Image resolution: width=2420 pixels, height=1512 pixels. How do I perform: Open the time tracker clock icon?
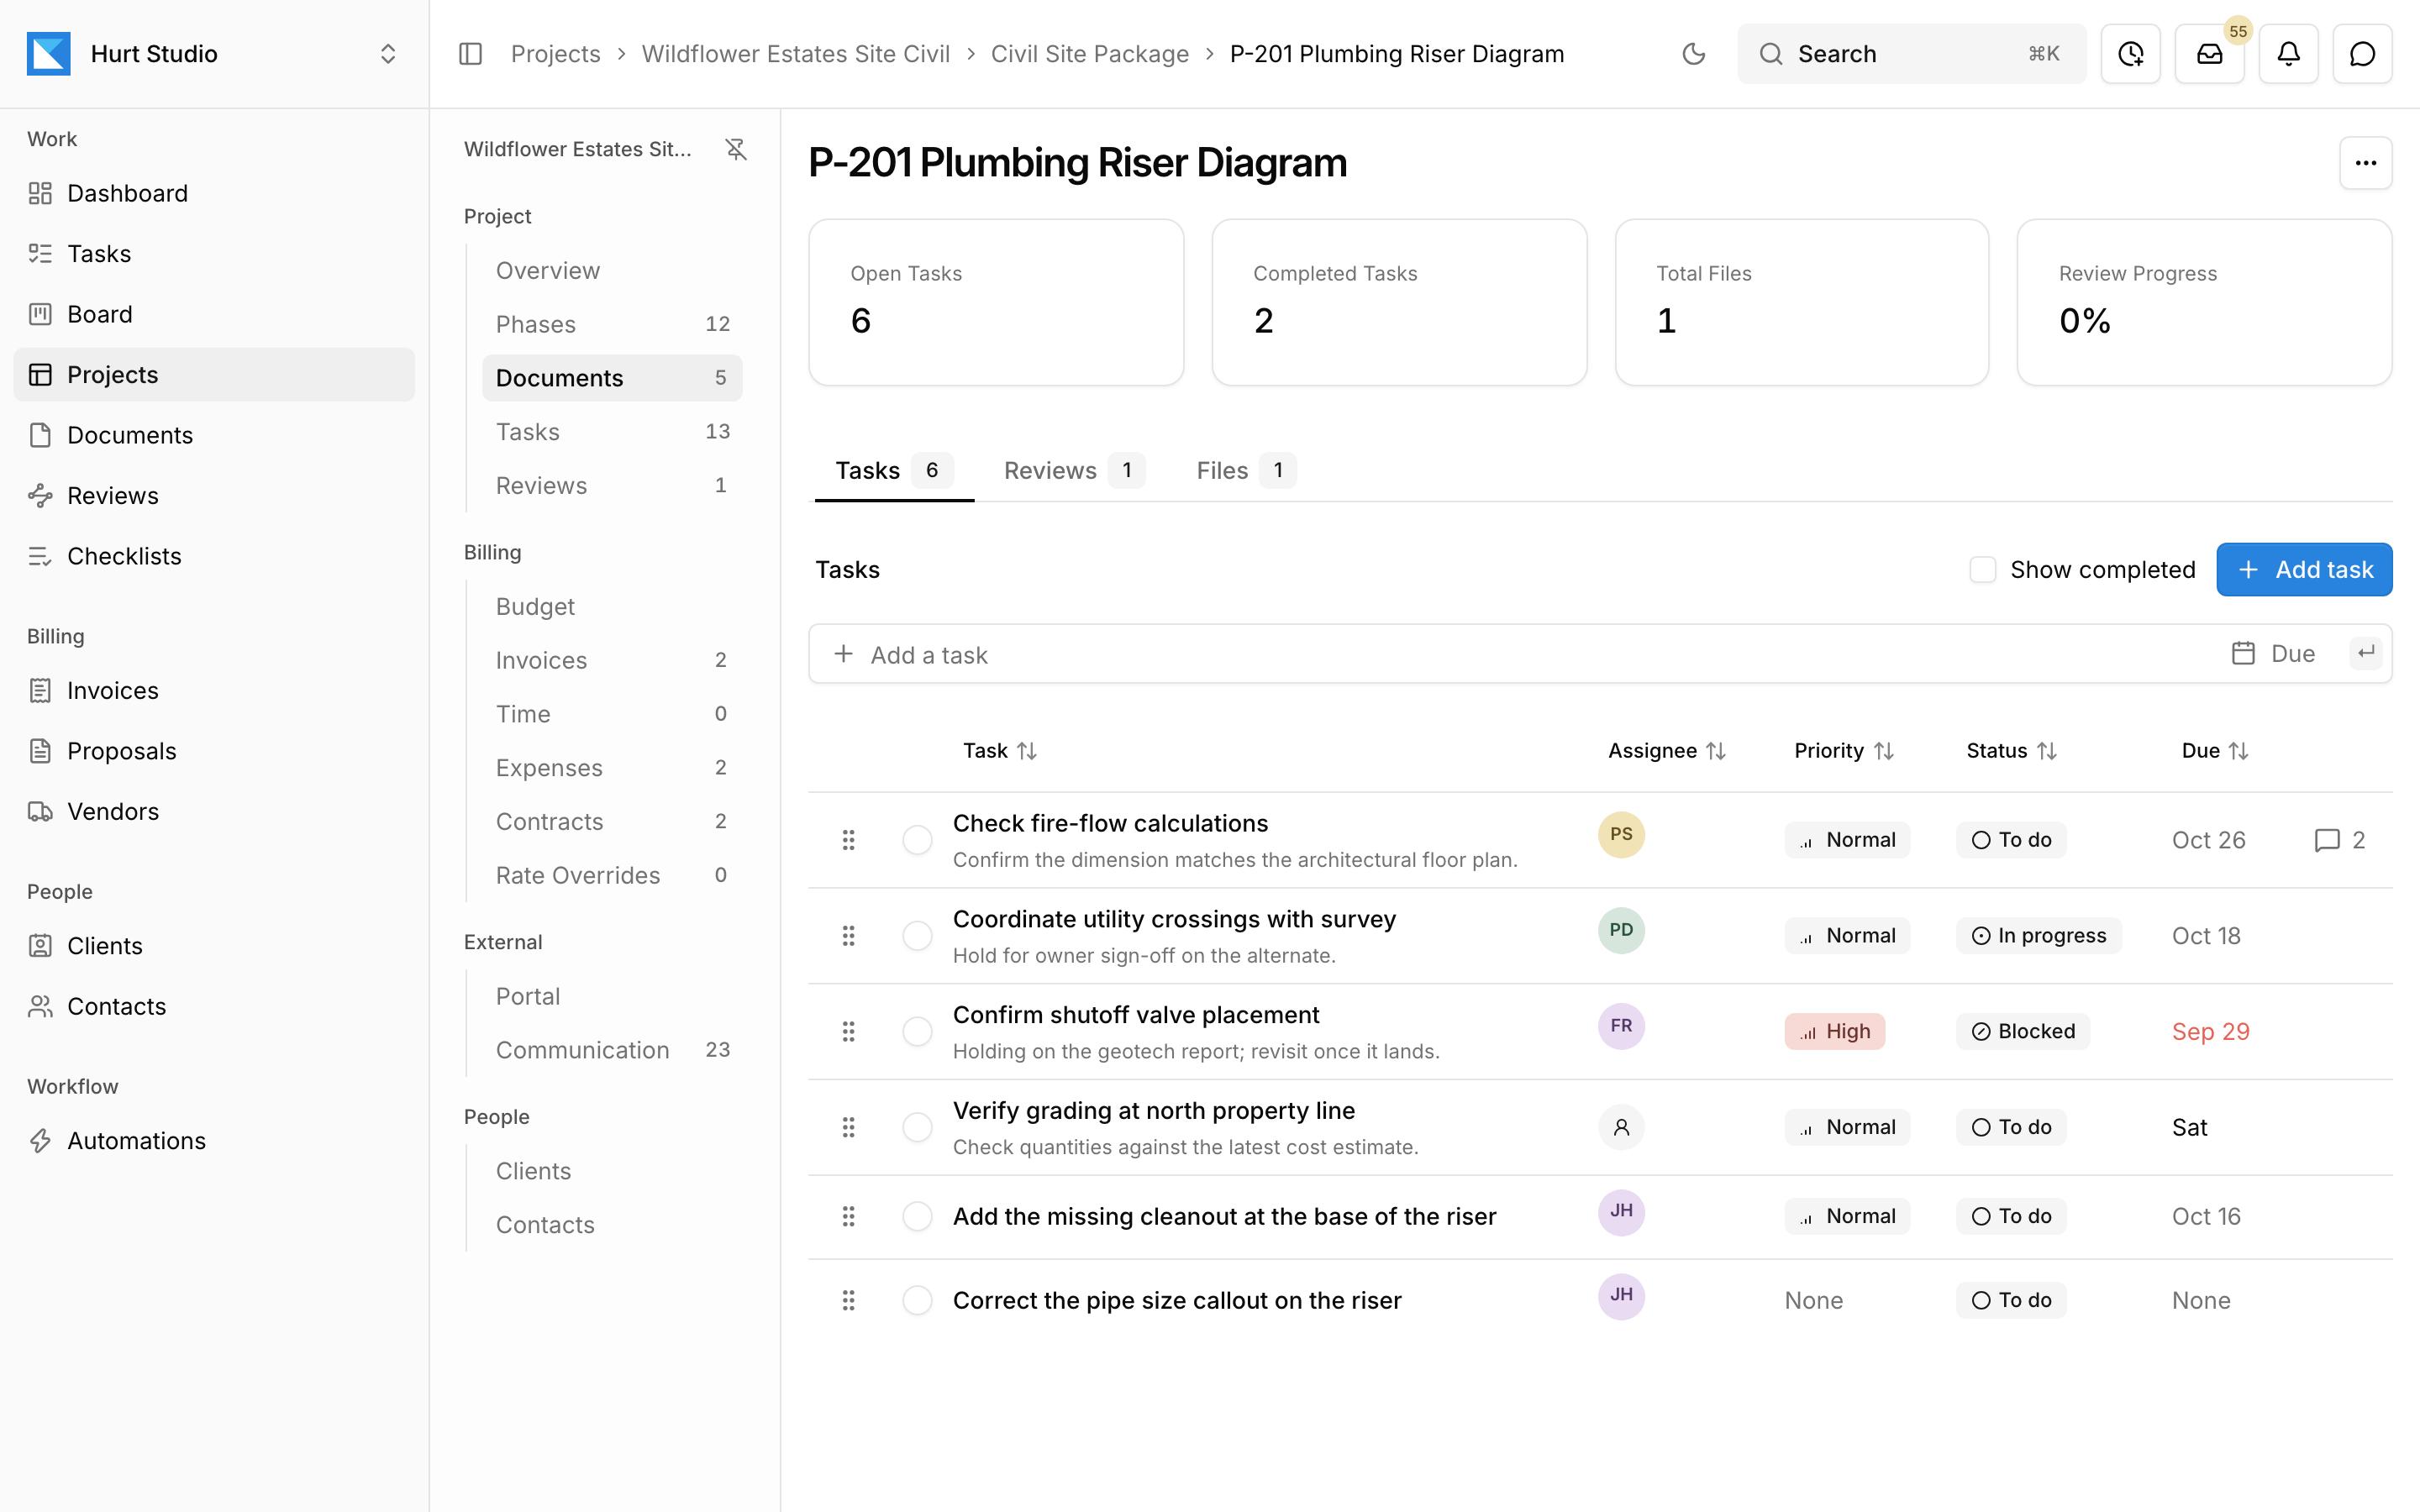tap(2131, 54)
